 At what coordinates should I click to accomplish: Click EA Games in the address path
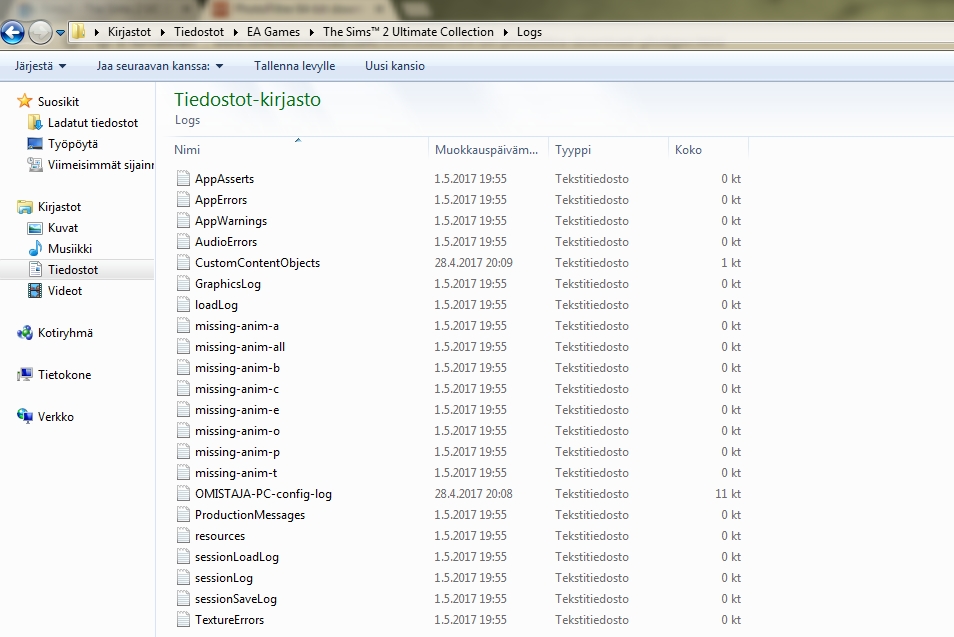[273, 32]
